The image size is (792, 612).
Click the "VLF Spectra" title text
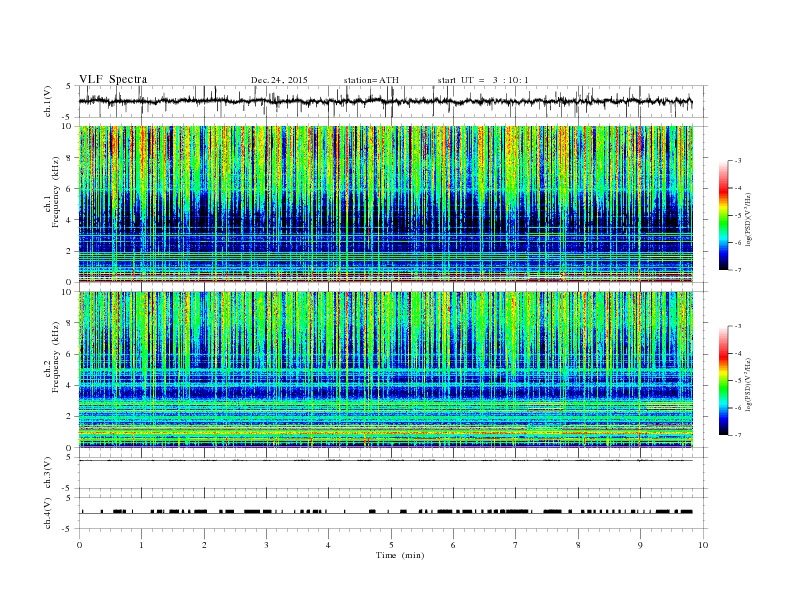(113, 79)
